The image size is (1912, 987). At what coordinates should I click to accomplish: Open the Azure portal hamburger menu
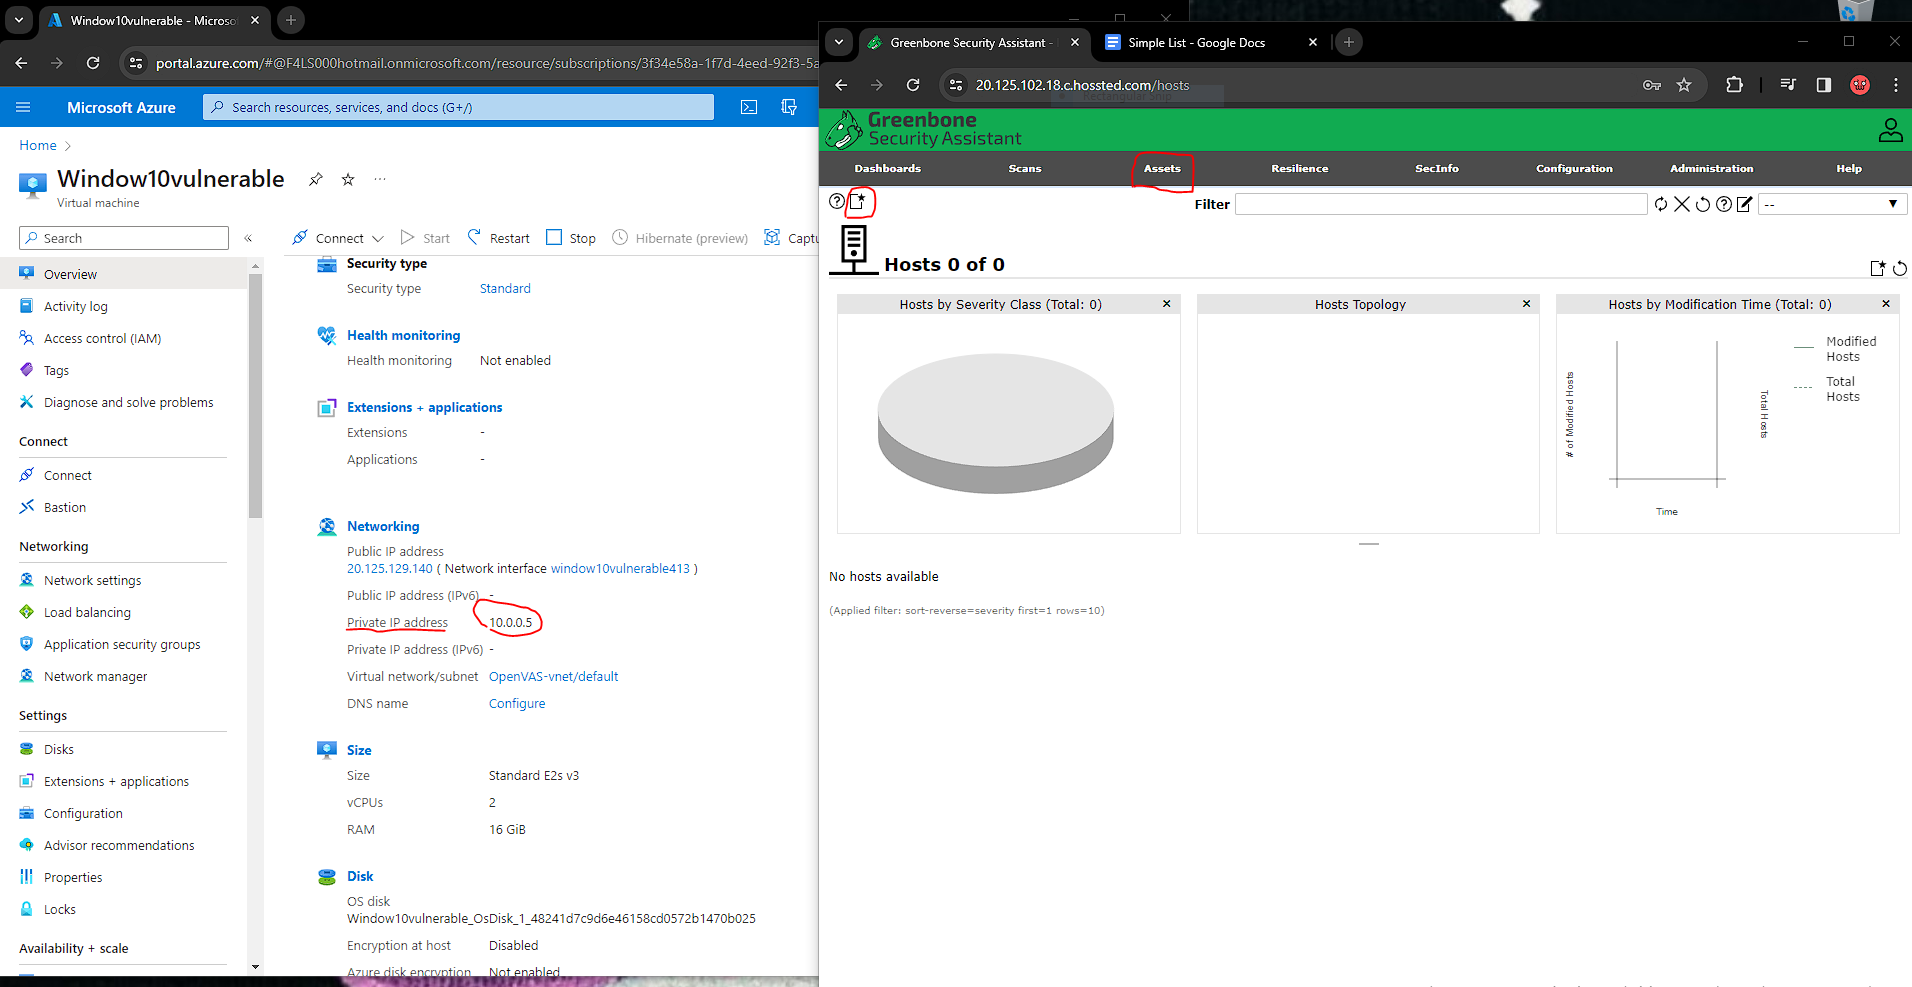[x=24, y=107]
